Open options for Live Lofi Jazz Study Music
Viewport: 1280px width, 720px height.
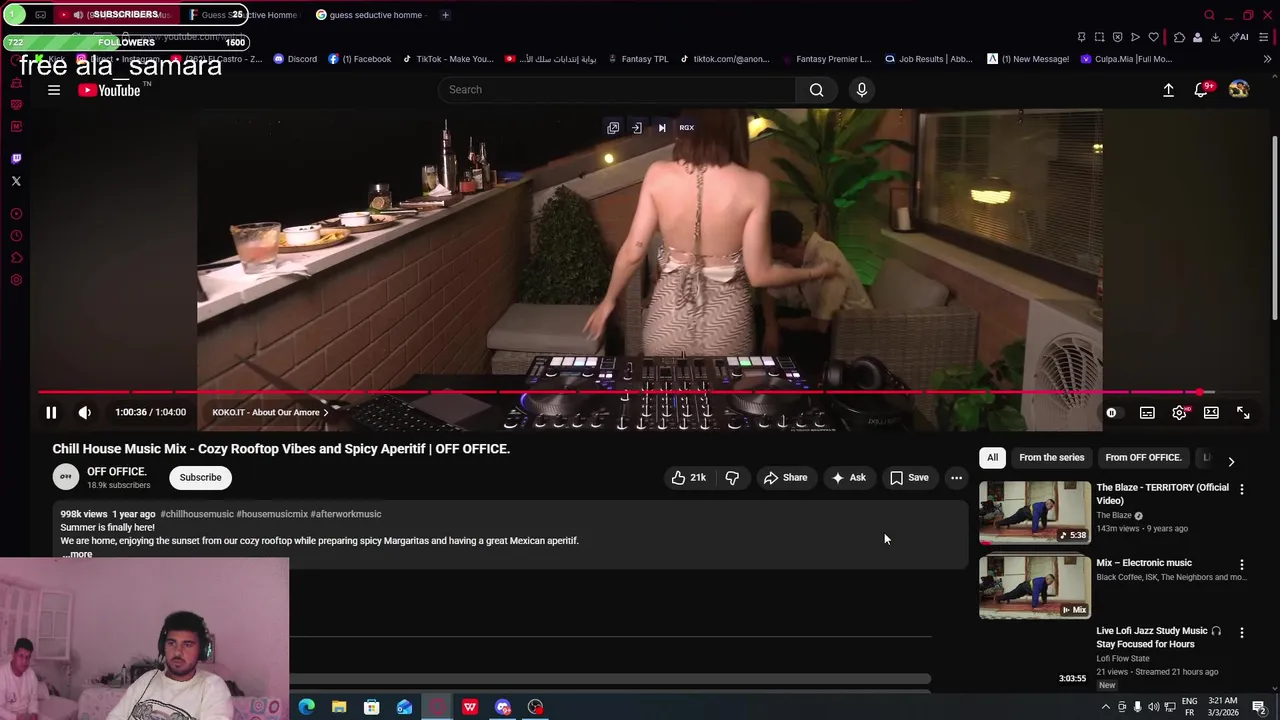coord(1242,633)
